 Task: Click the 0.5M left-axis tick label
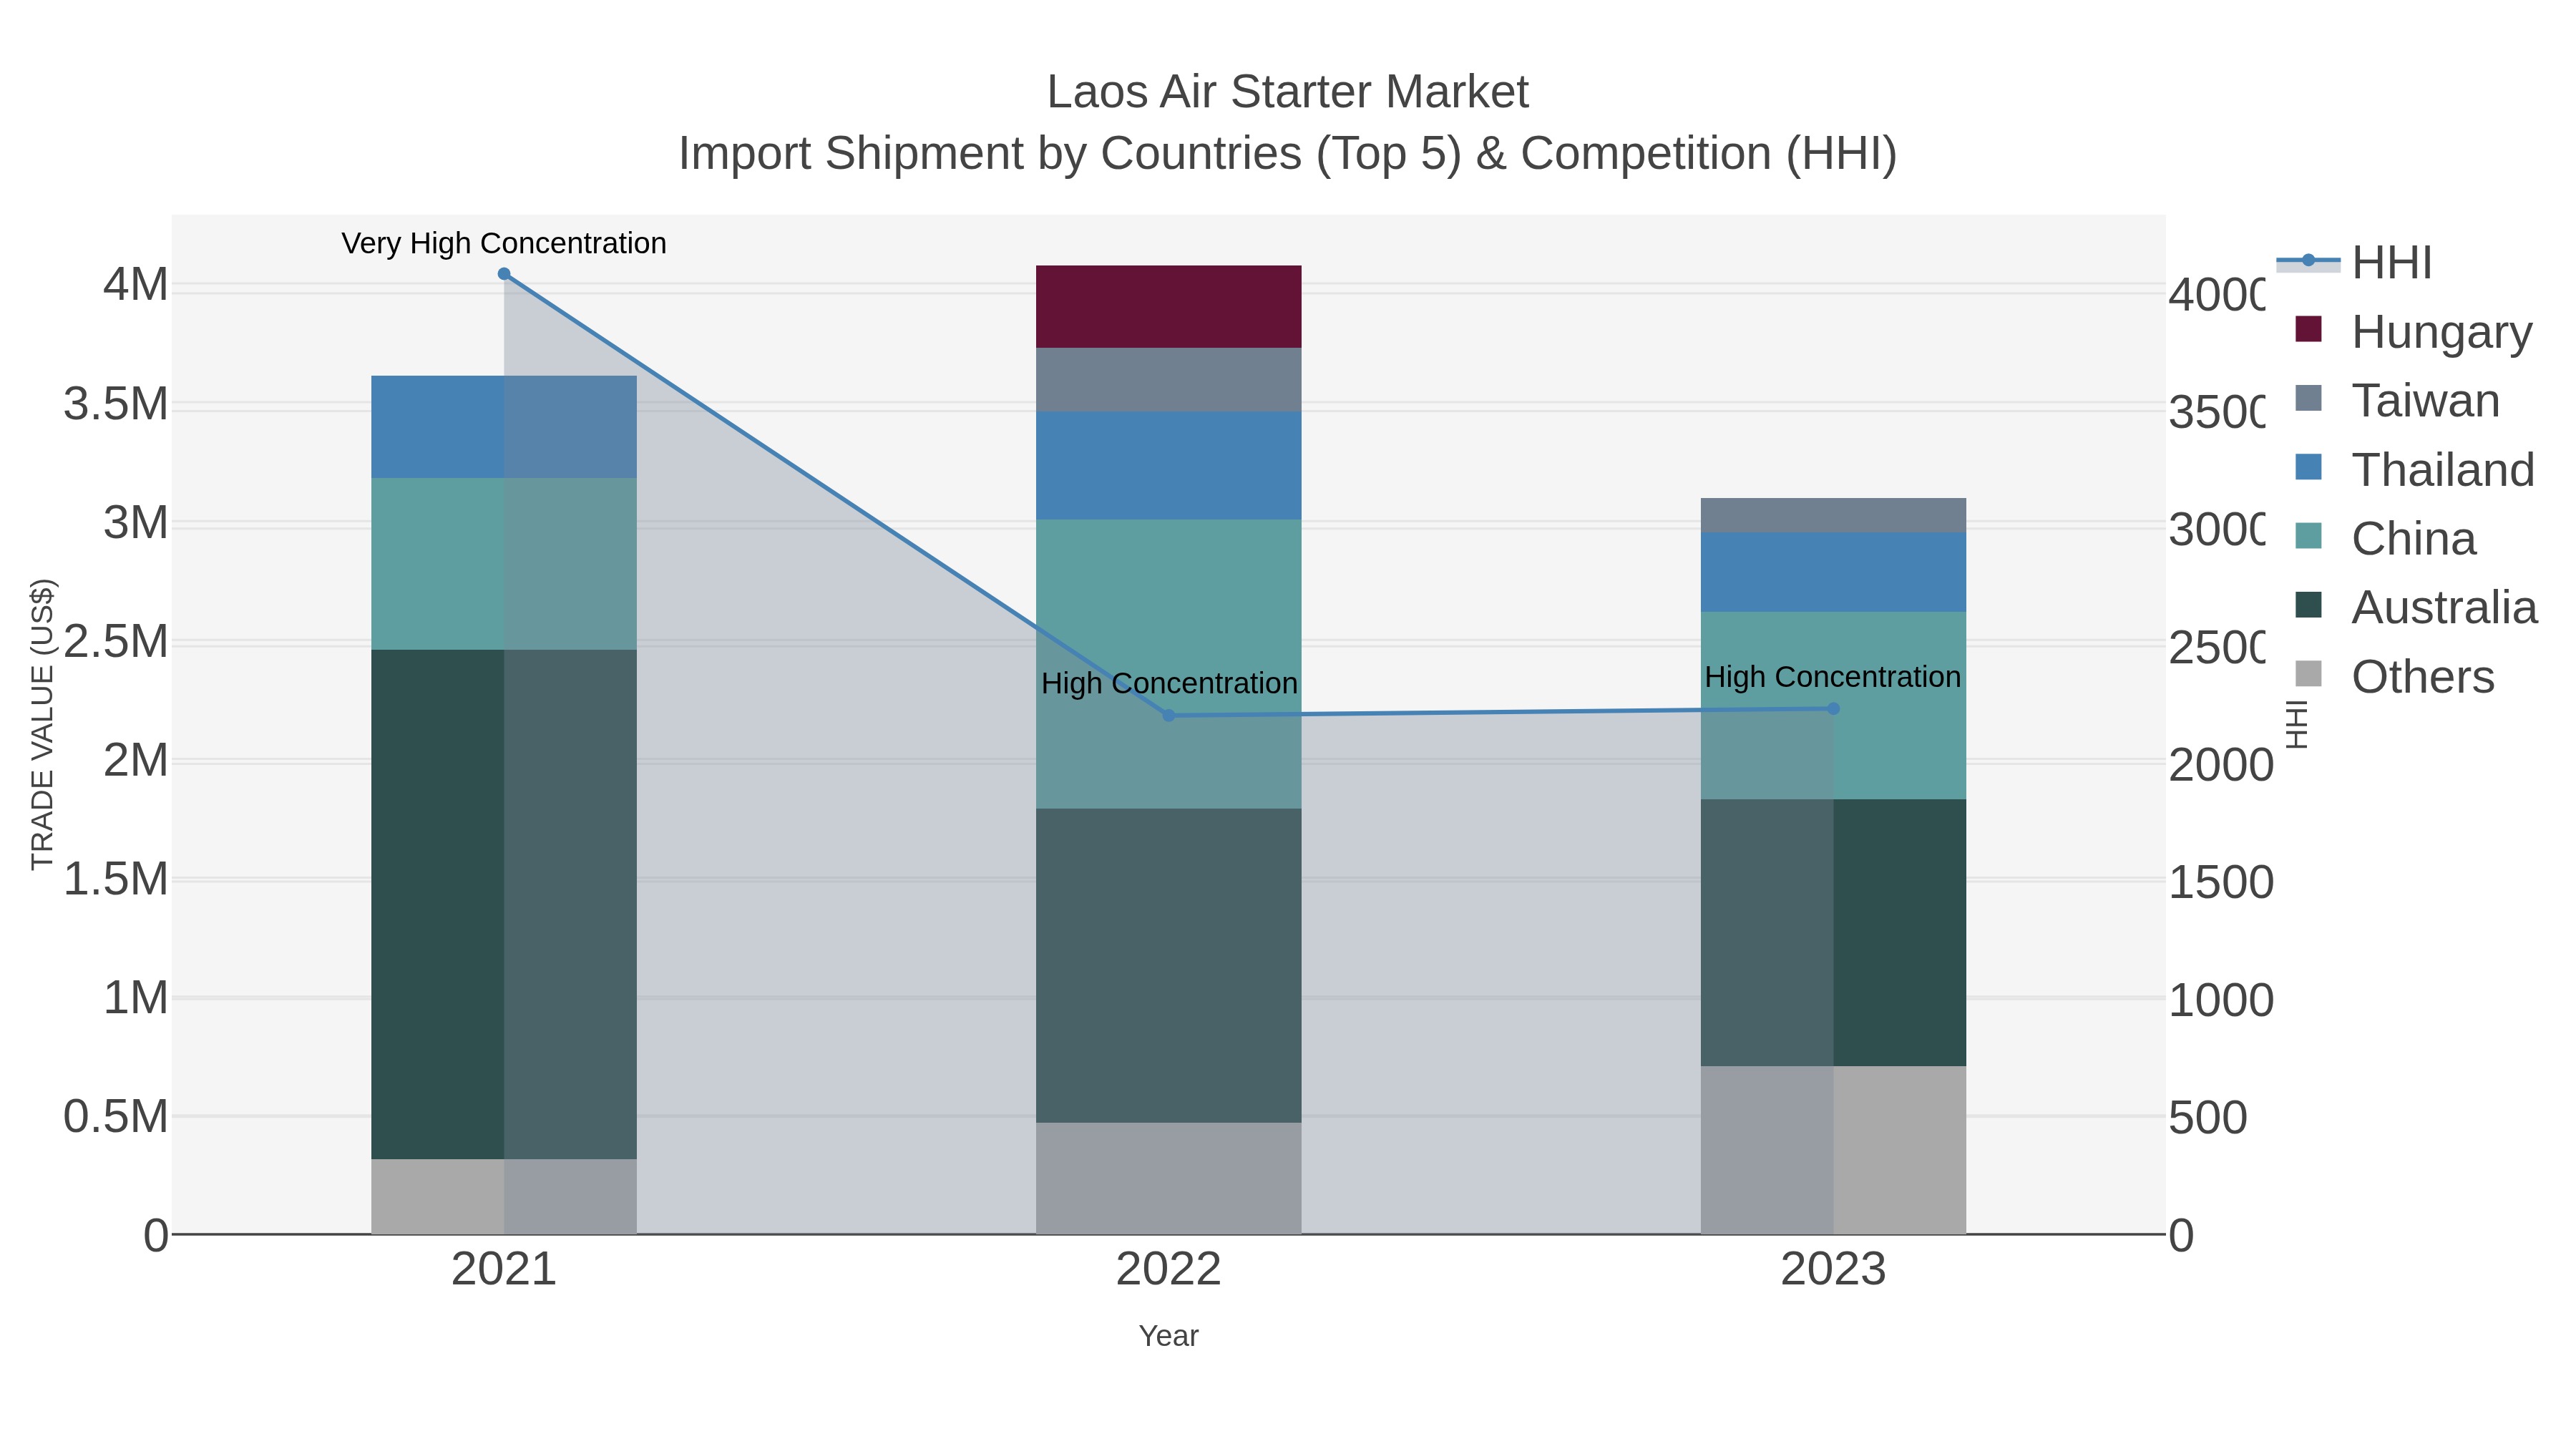tap(116, 1117)
